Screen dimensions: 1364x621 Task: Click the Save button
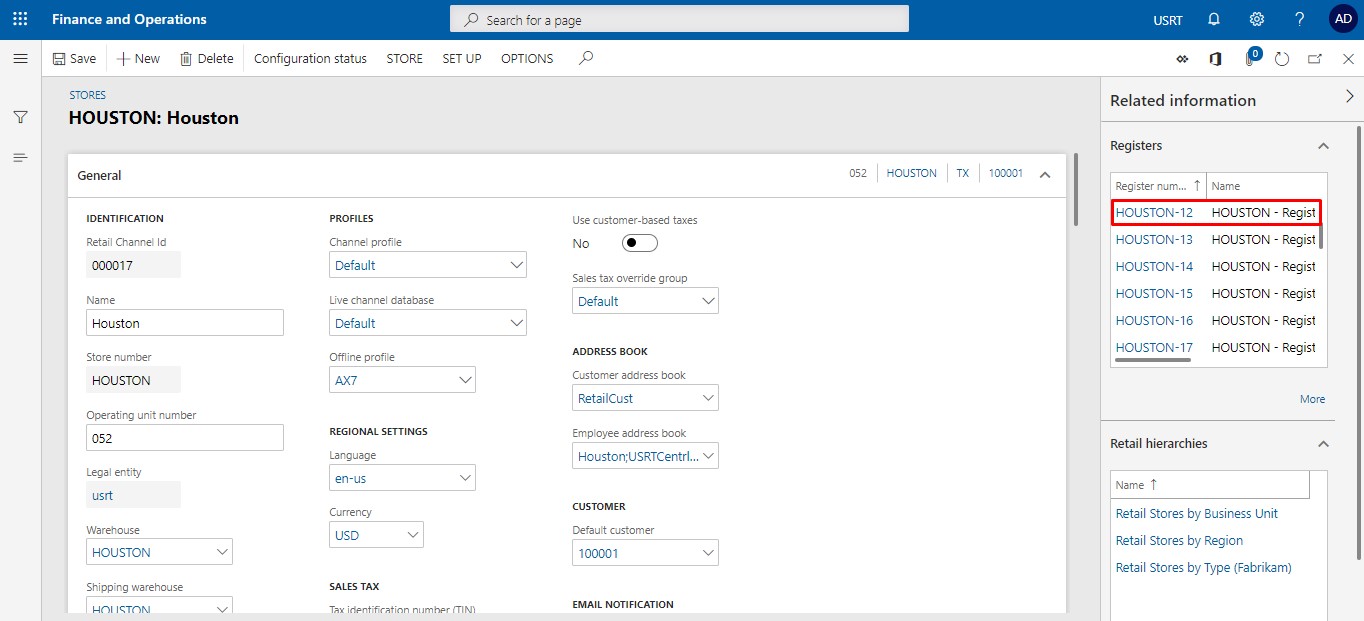point(74,59)
